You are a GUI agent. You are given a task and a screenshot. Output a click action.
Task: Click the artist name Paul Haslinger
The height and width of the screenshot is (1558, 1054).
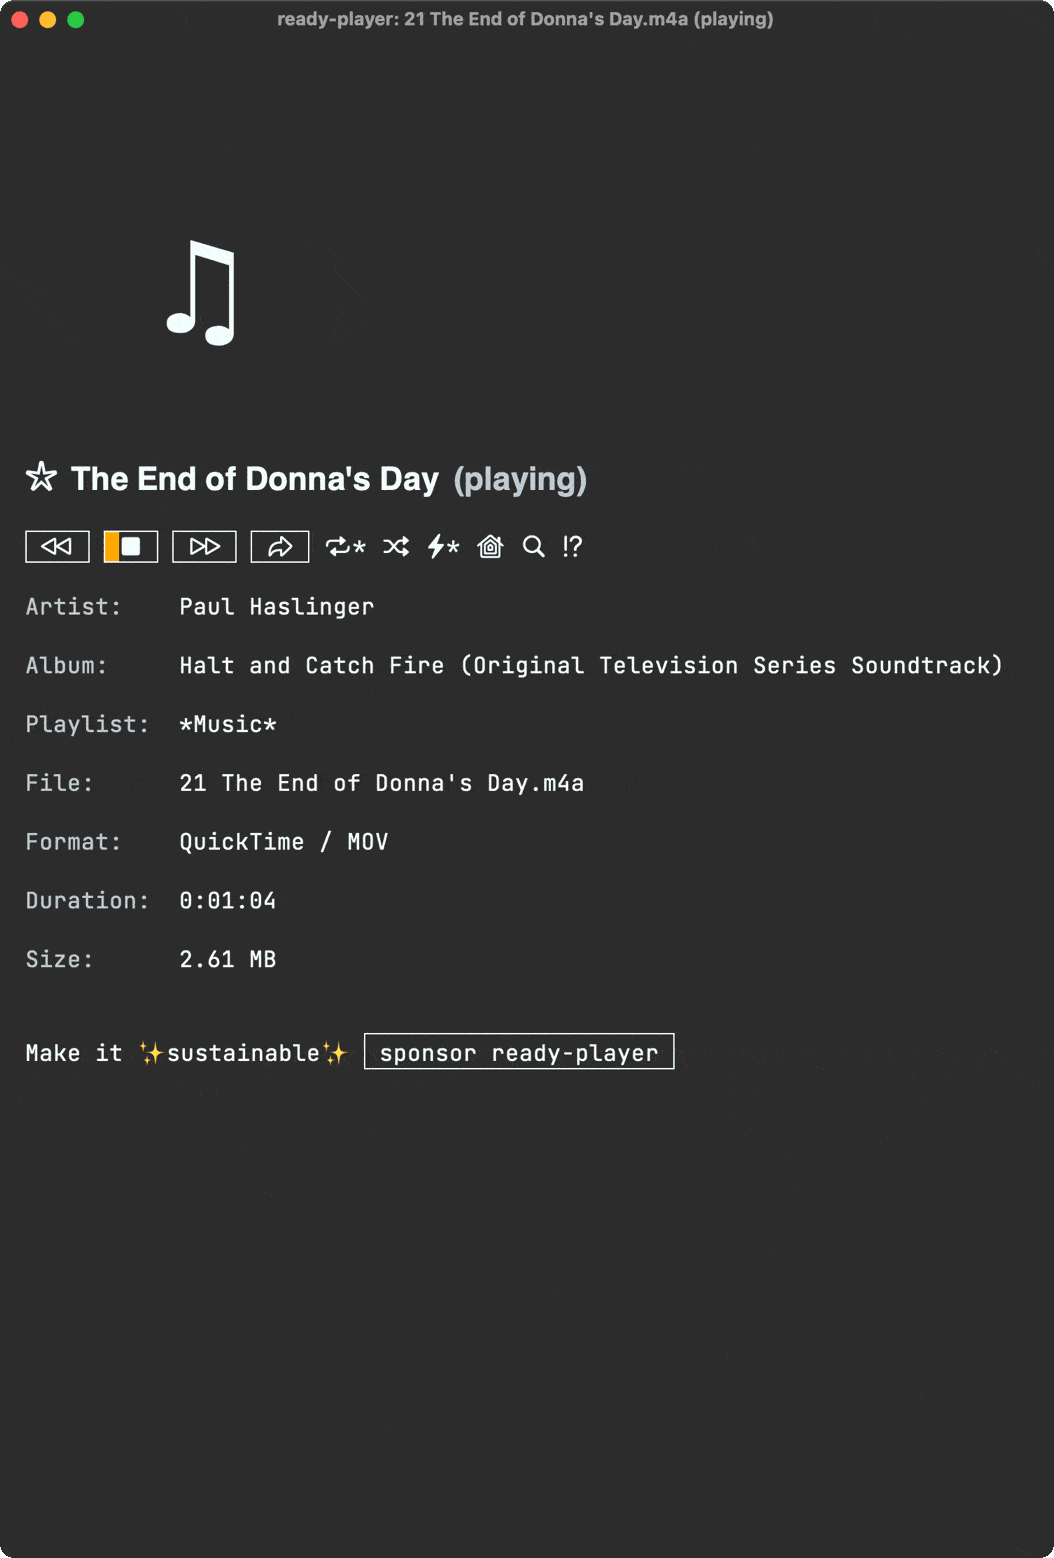[276, 607]
